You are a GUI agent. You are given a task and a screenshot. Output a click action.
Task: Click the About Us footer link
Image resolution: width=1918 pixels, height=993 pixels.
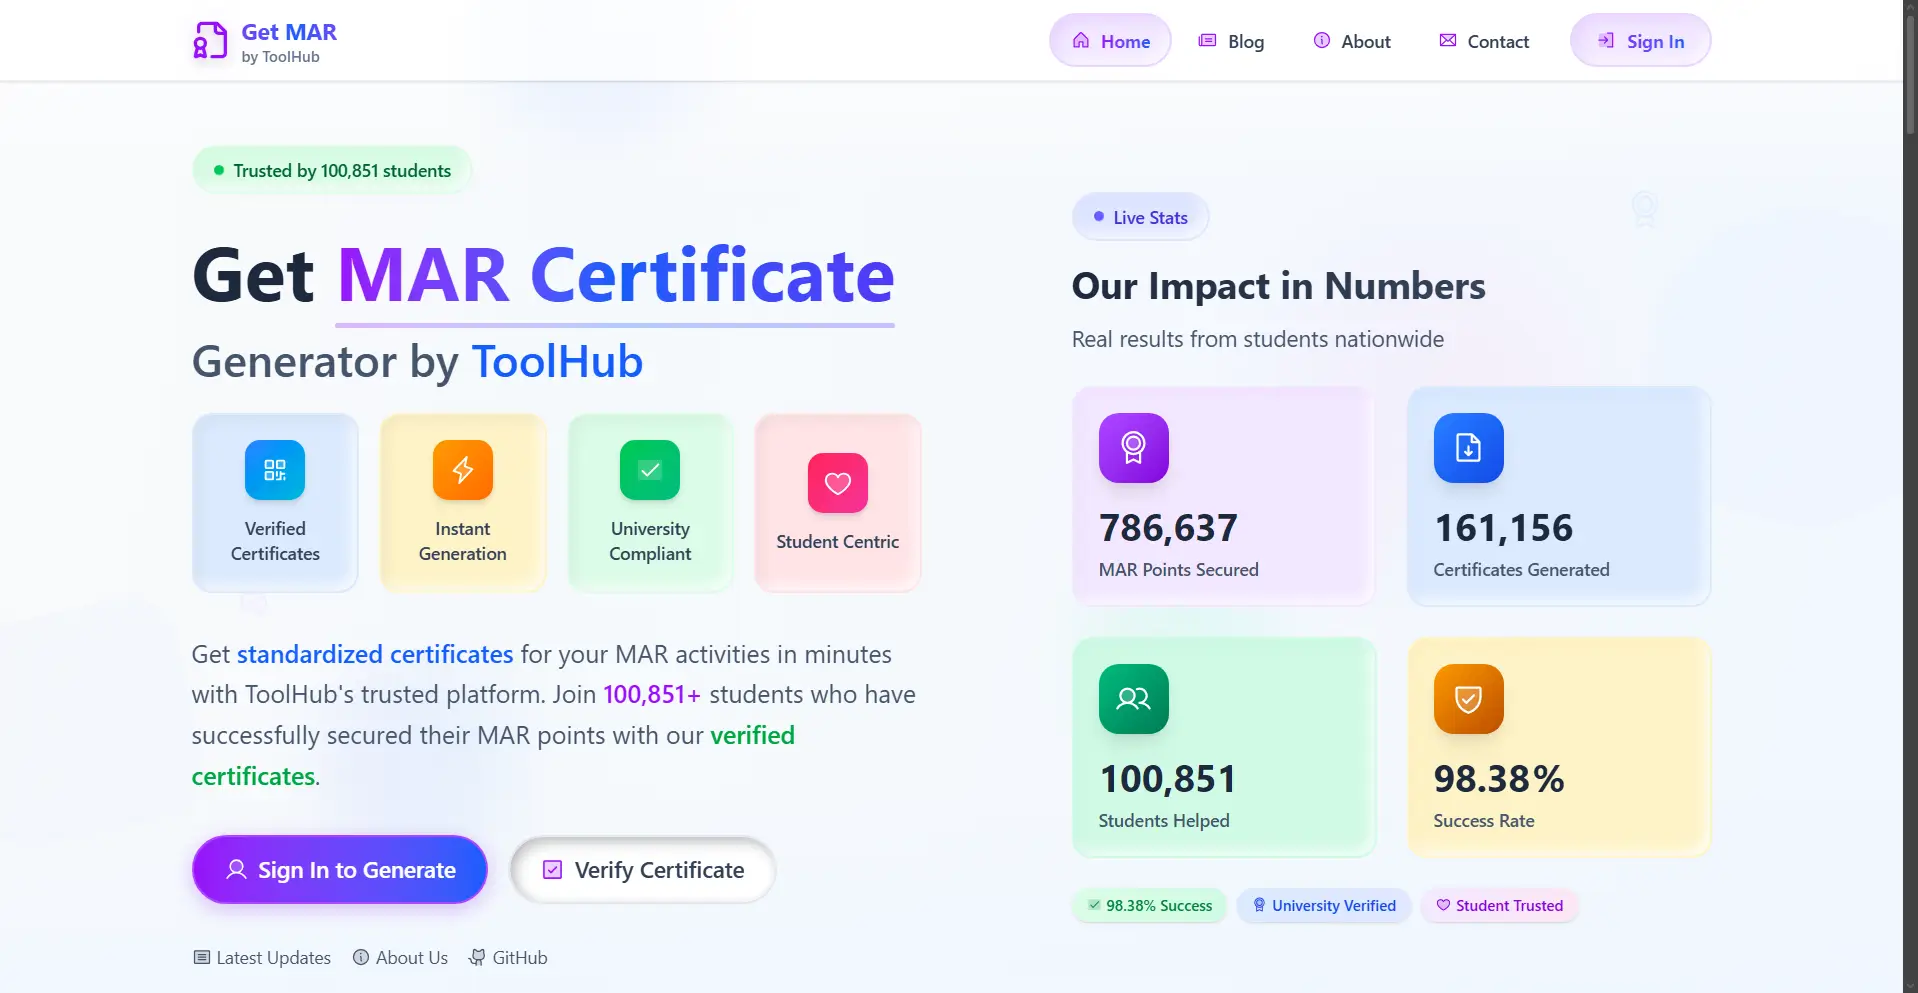coord(400,958)
